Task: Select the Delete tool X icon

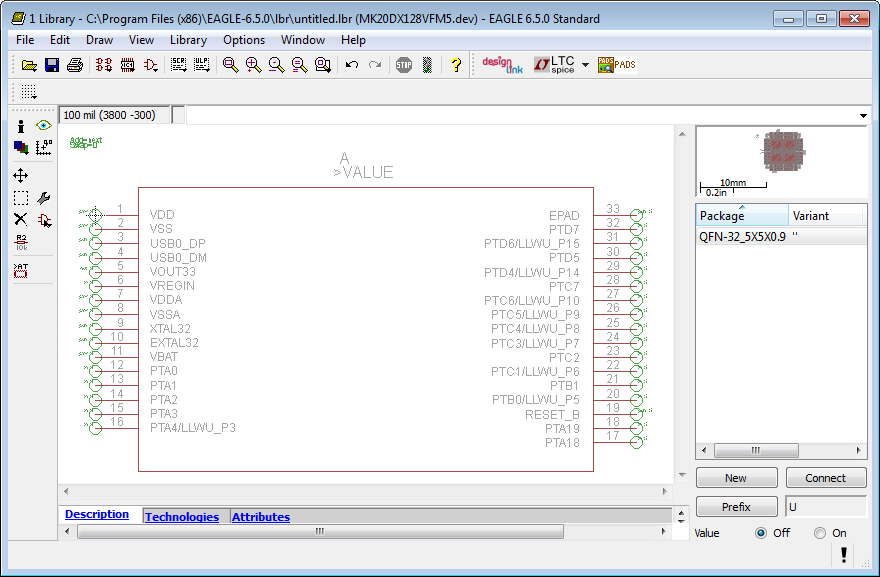Action: click(21, 219)
